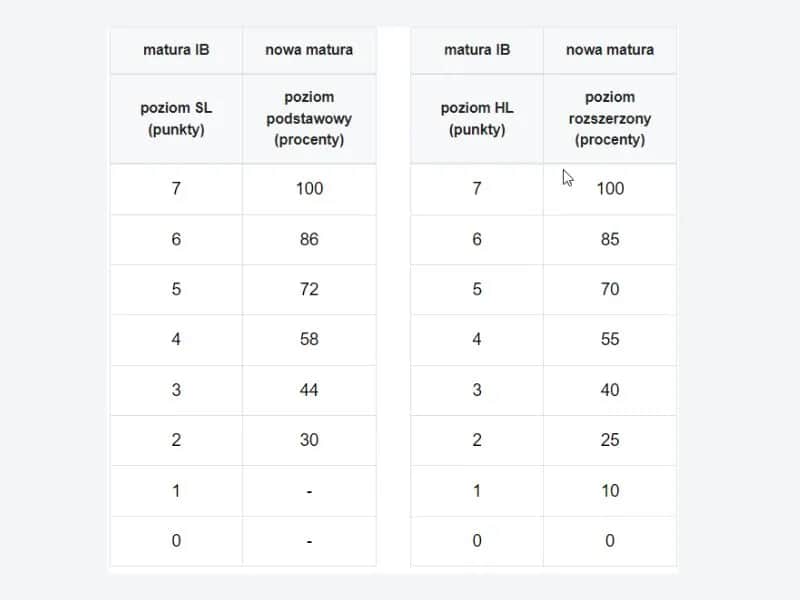
Task: Click the "poziom SL (punkty)" header cell
Action: [x=176, y=119]
